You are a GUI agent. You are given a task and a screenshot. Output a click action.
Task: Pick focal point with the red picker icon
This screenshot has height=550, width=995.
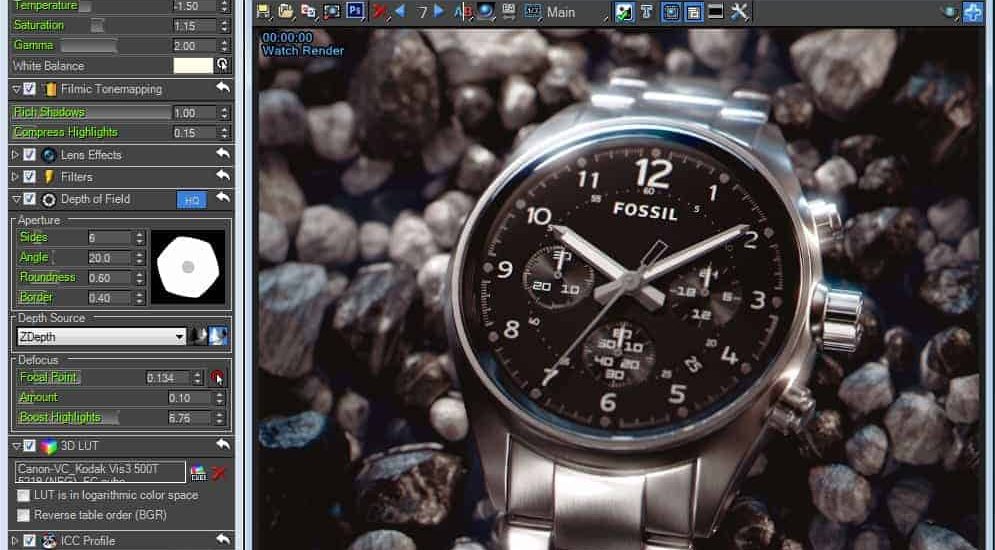tap(217, 378)
